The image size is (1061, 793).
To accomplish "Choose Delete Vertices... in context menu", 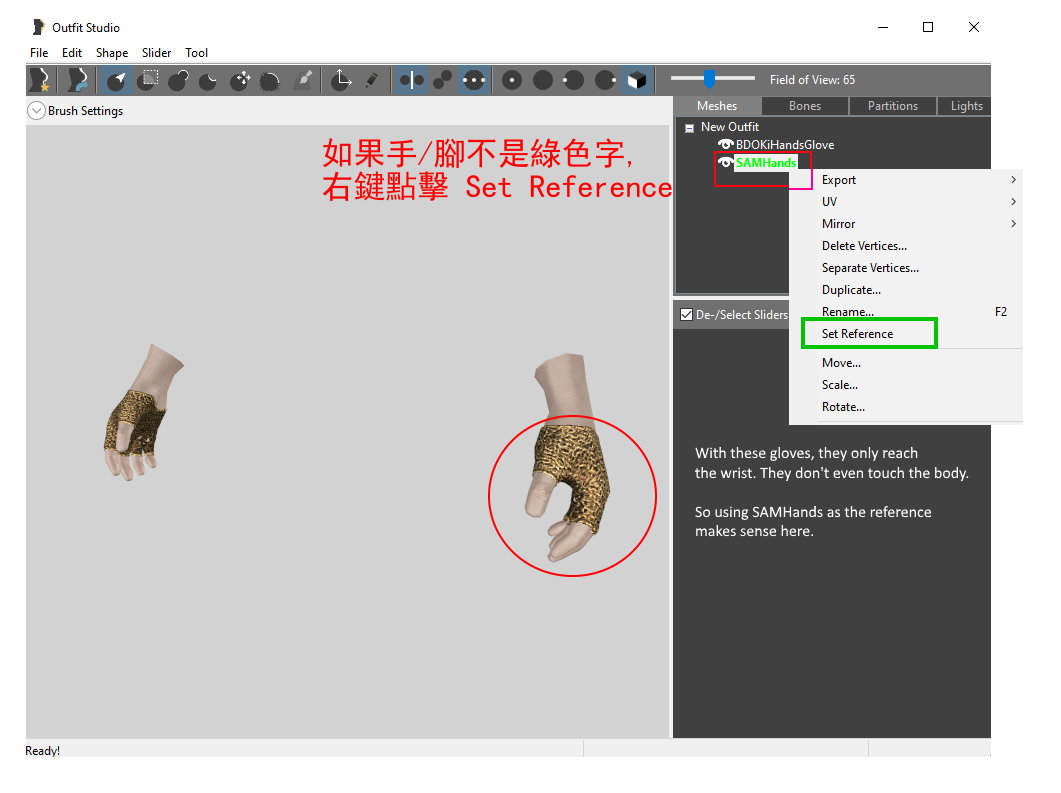I will (x=906, y=246).
